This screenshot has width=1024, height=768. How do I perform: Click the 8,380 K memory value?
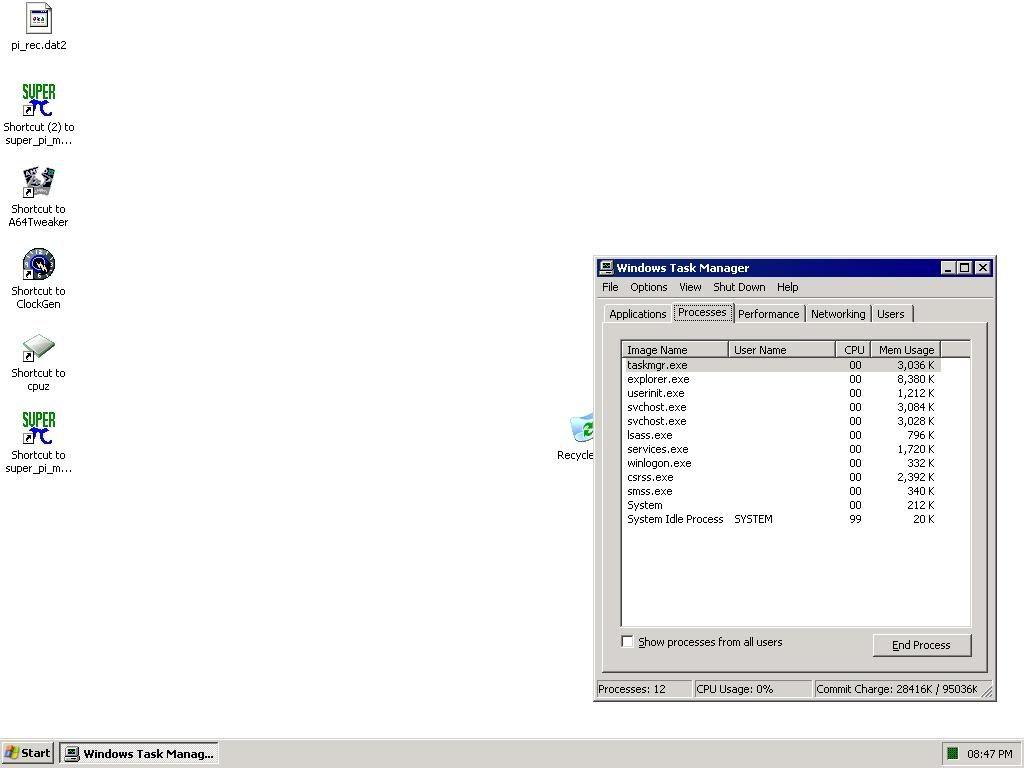916,379
